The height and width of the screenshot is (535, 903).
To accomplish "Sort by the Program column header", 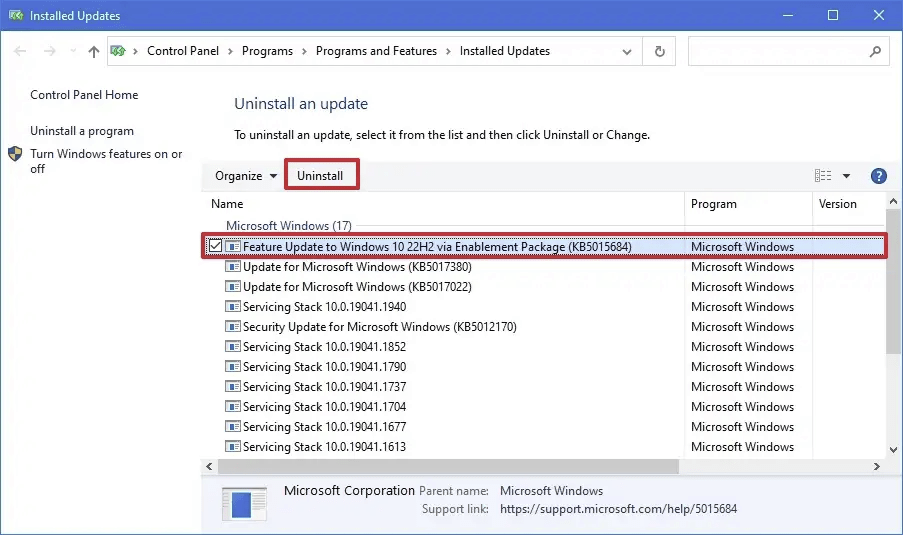I will (714, 204).
